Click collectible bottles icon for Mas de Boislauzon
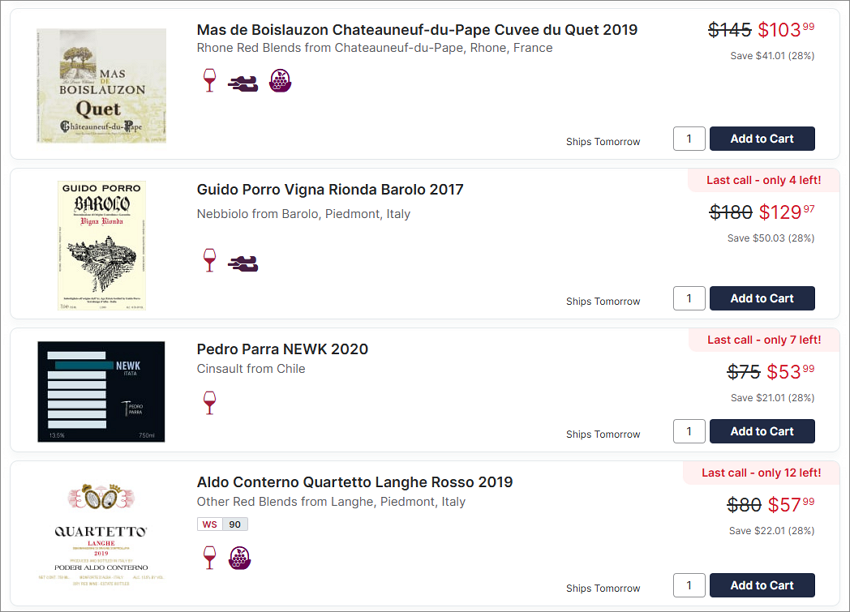 click(243, 83)
